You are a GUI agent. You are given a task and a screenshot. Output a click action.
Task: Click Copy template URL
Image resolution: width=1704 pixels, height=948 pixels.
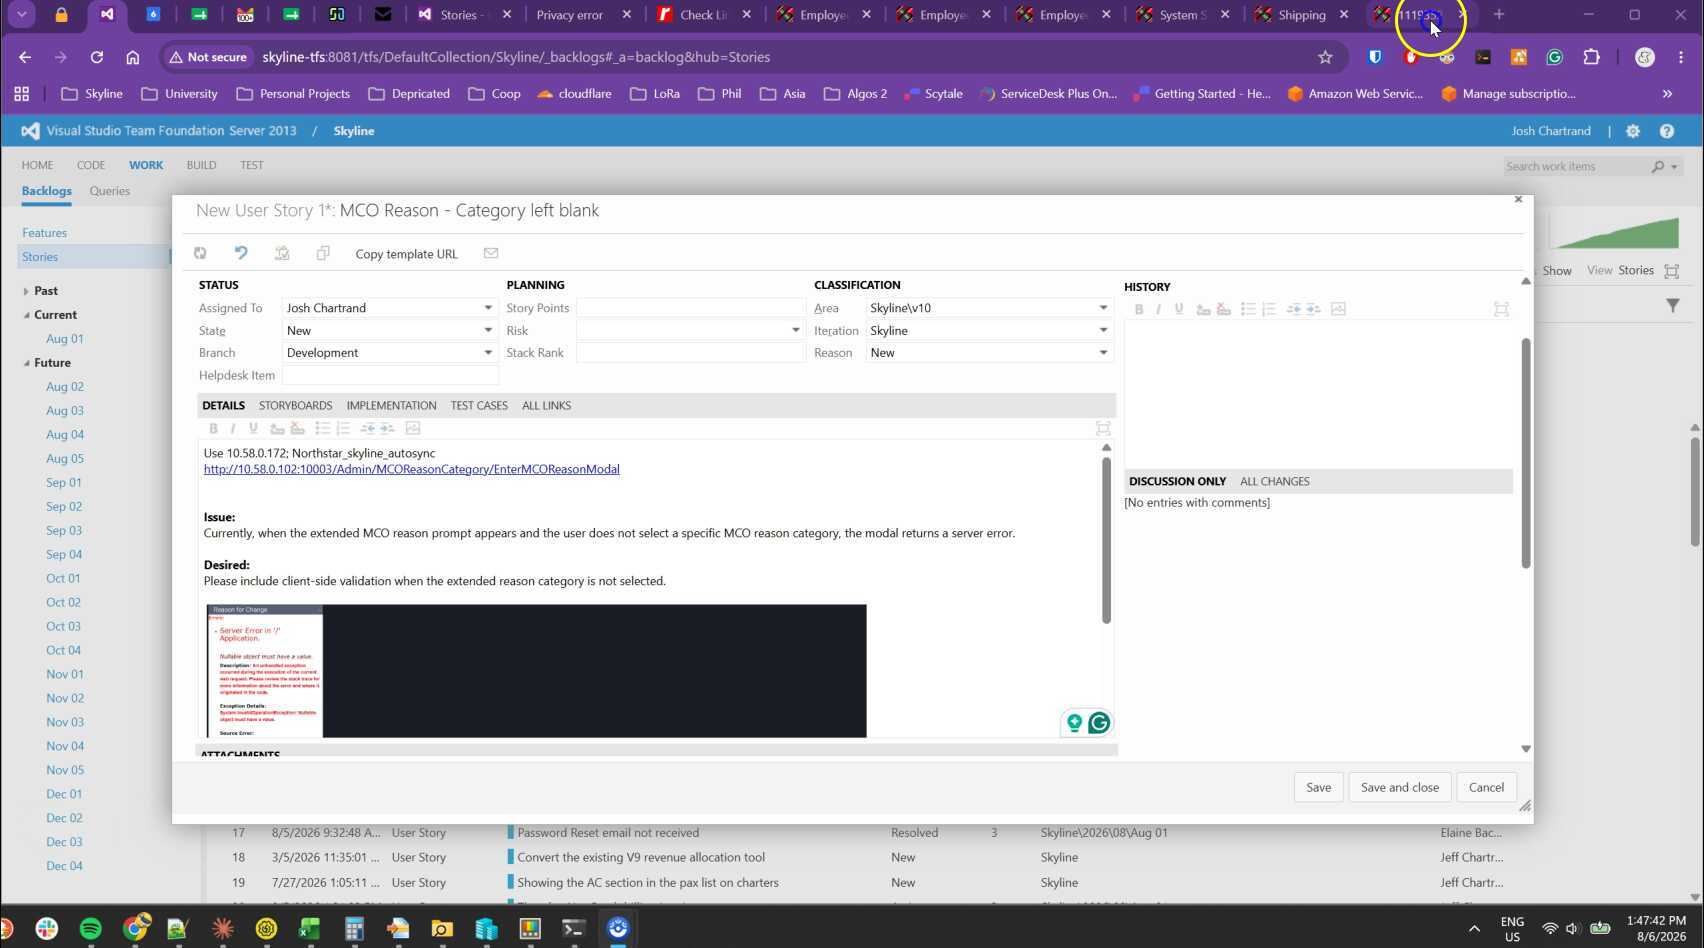(x=406, y=254)
